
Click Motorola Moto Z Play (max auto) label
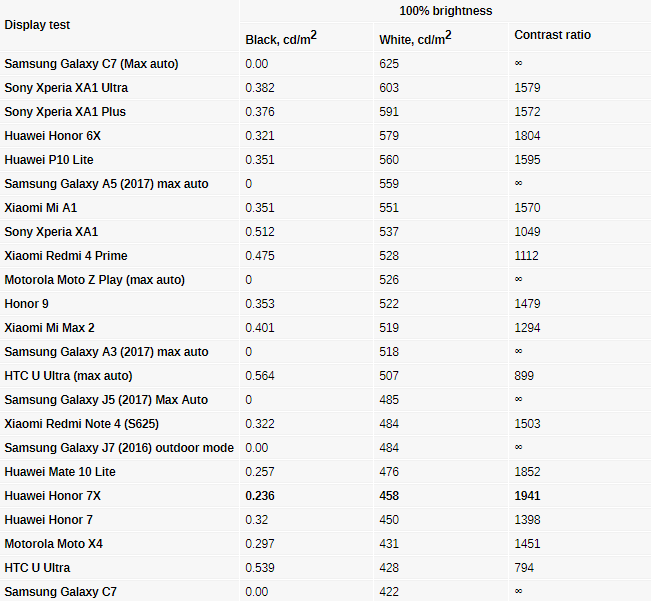94,280
